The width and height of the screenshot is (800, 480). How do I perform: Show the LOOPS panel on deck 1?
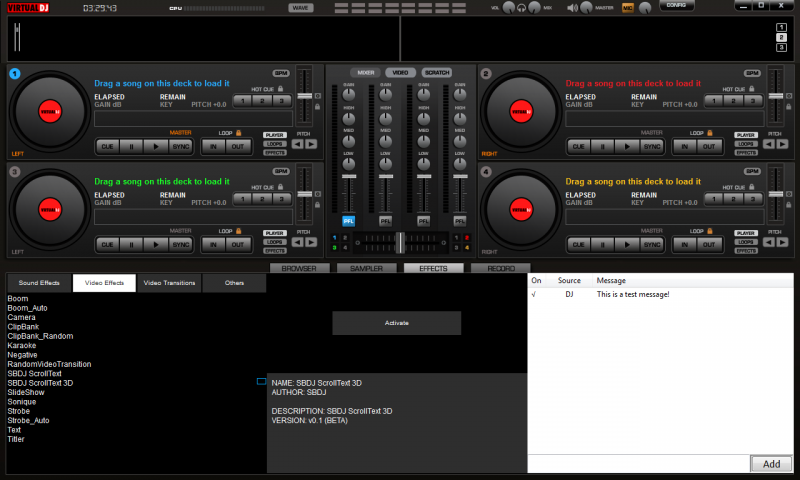point(274,144)
